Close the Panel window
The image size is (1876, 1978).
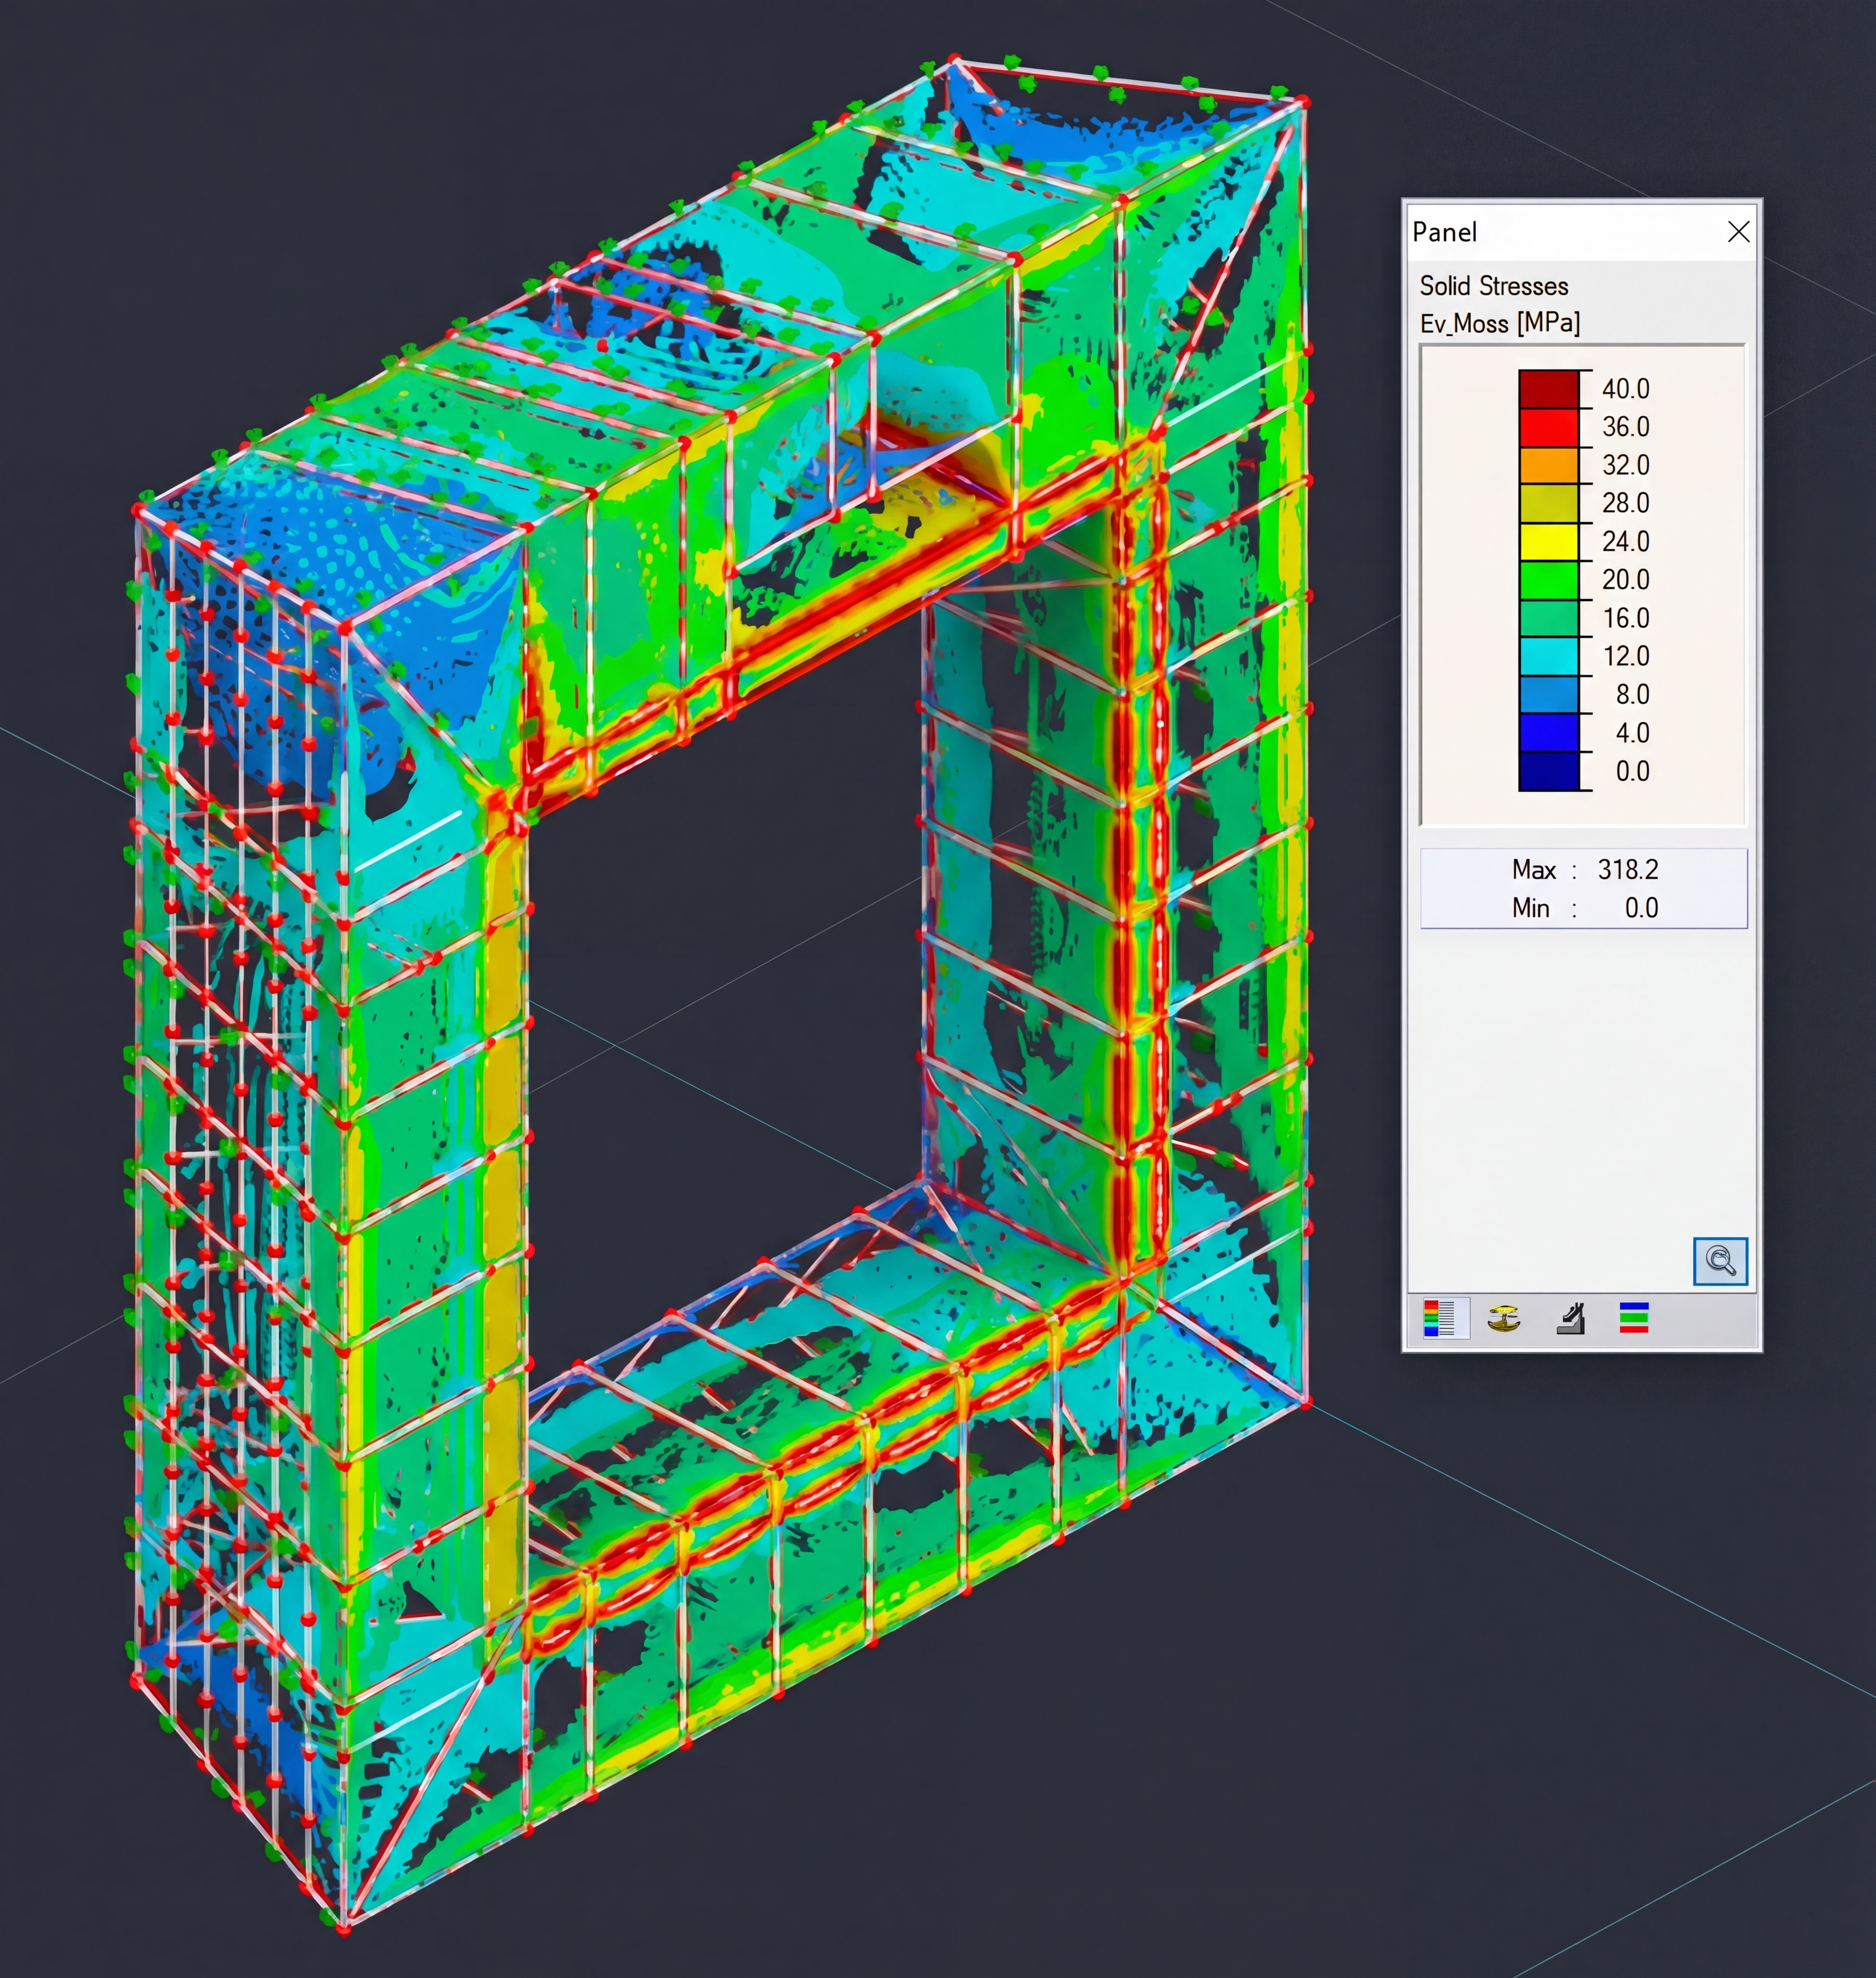[1739, 232]
